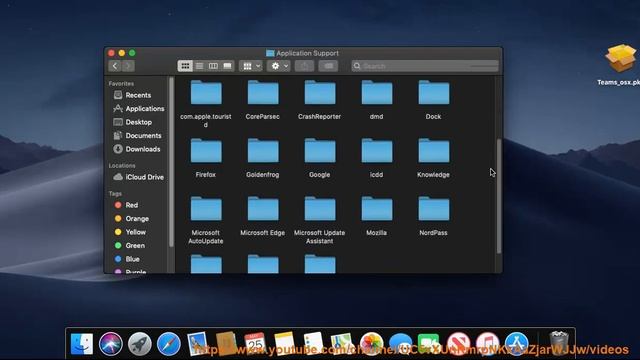Open Launchpad from the Dock
This screenshot has height=360, width=640.
(139, 344)
